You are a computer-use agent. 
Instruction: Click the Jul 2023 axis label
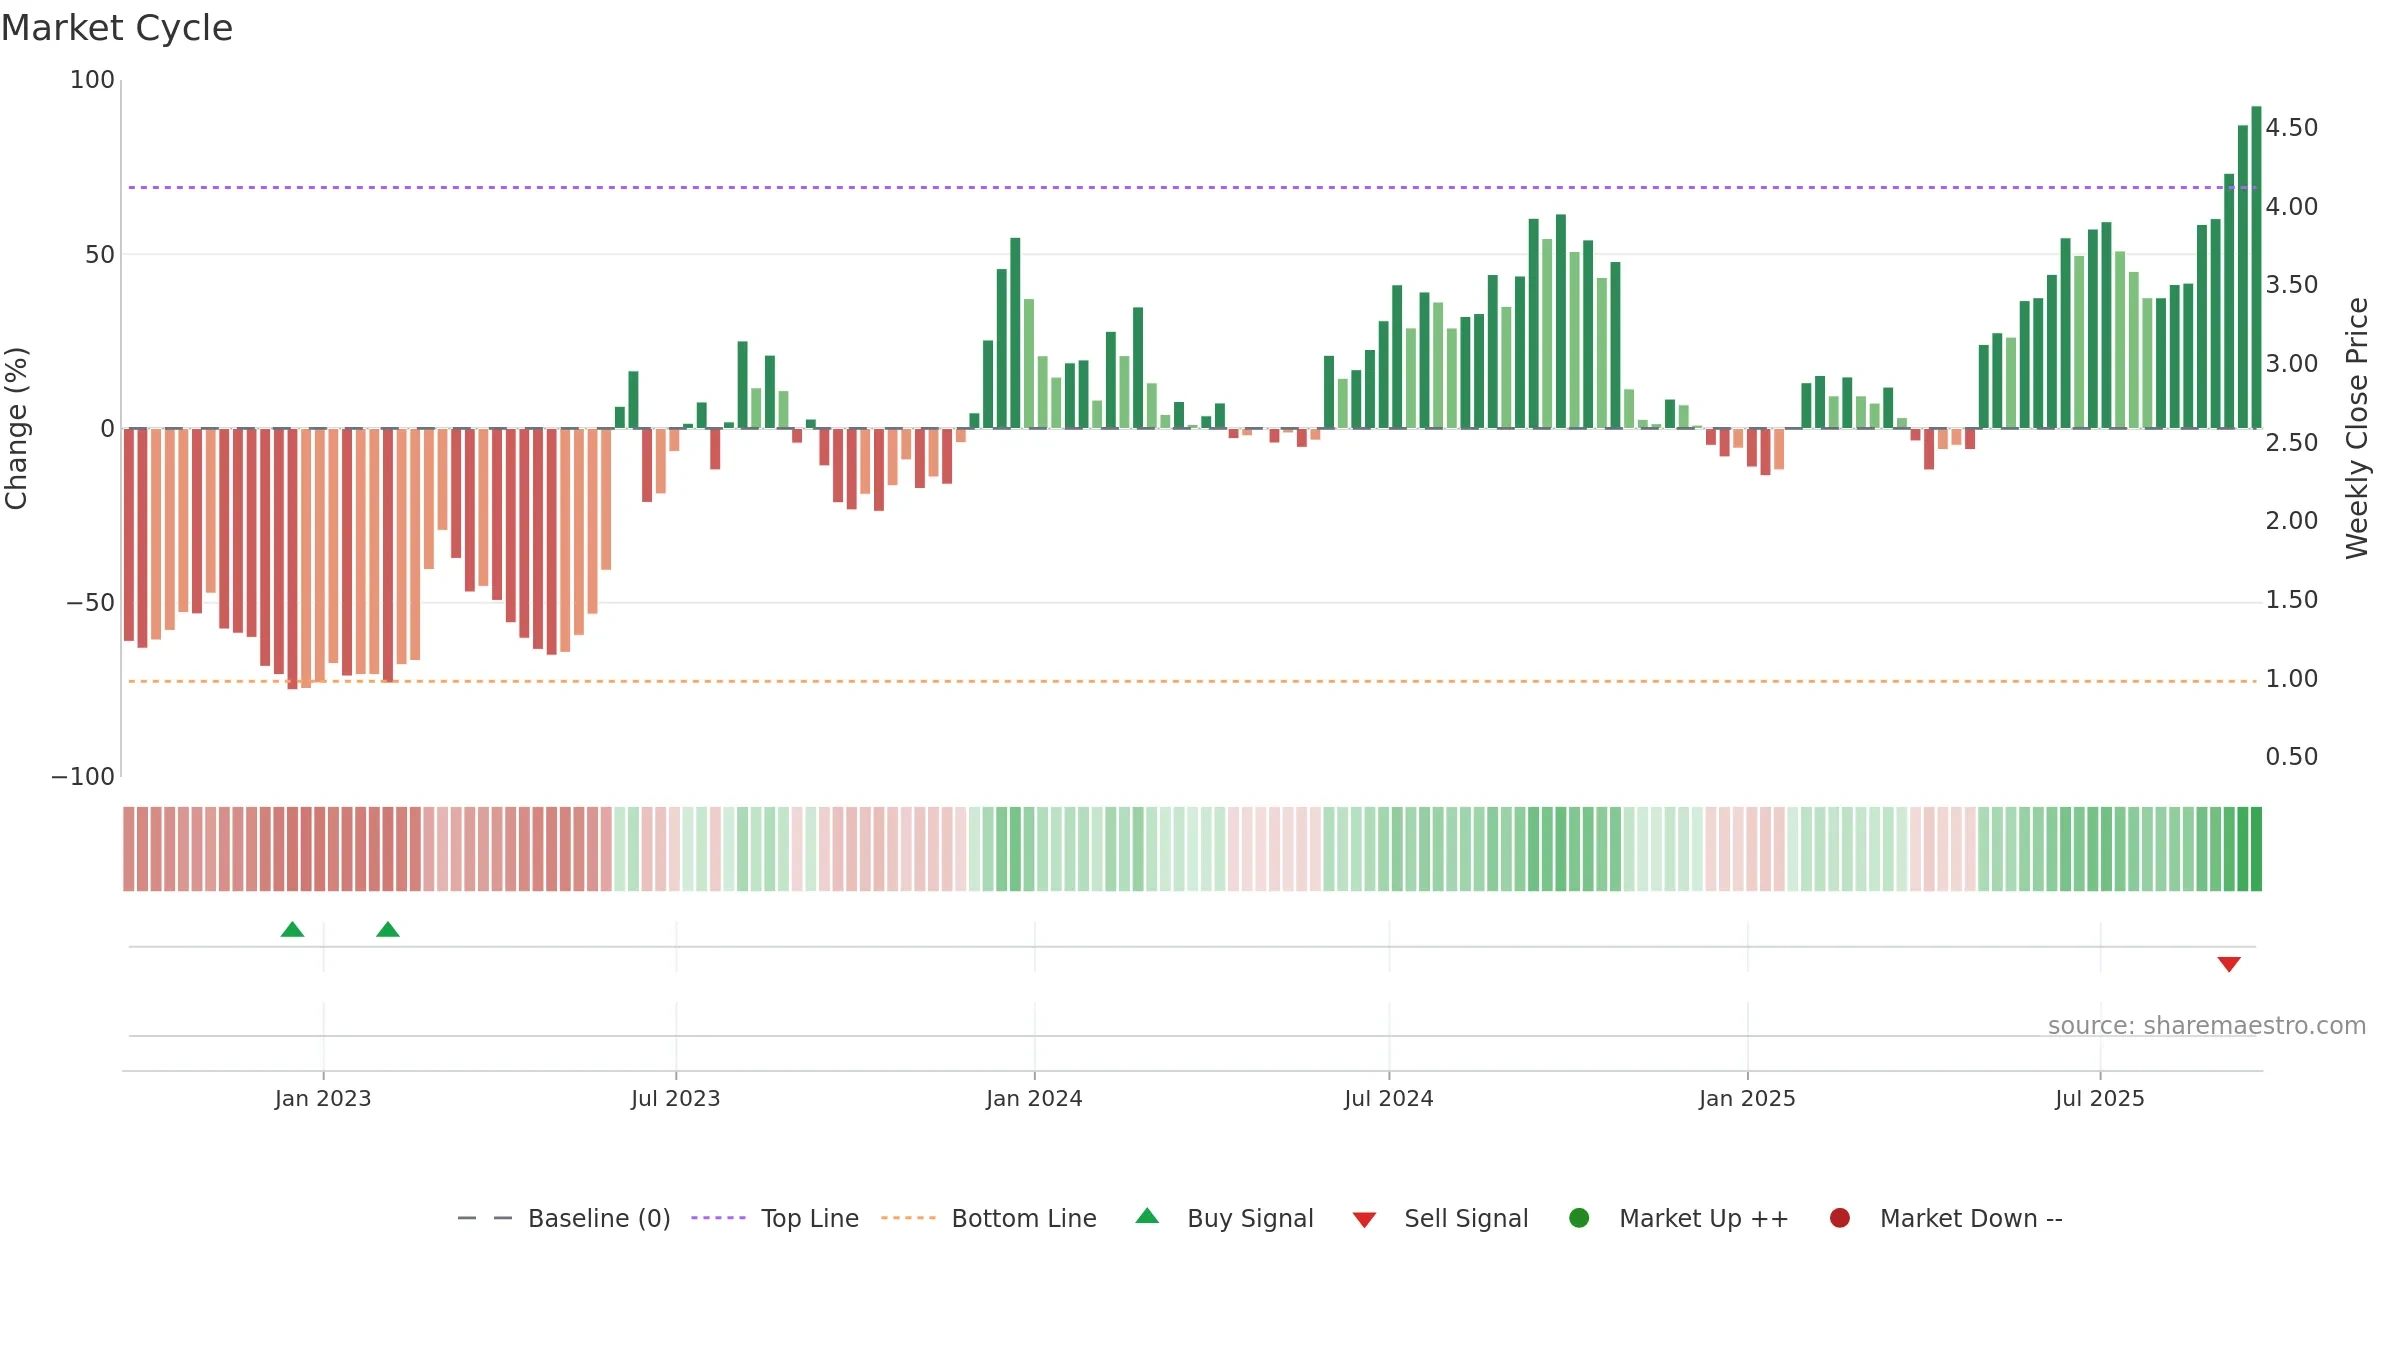pyautogui.click(x=676, y=1098)
